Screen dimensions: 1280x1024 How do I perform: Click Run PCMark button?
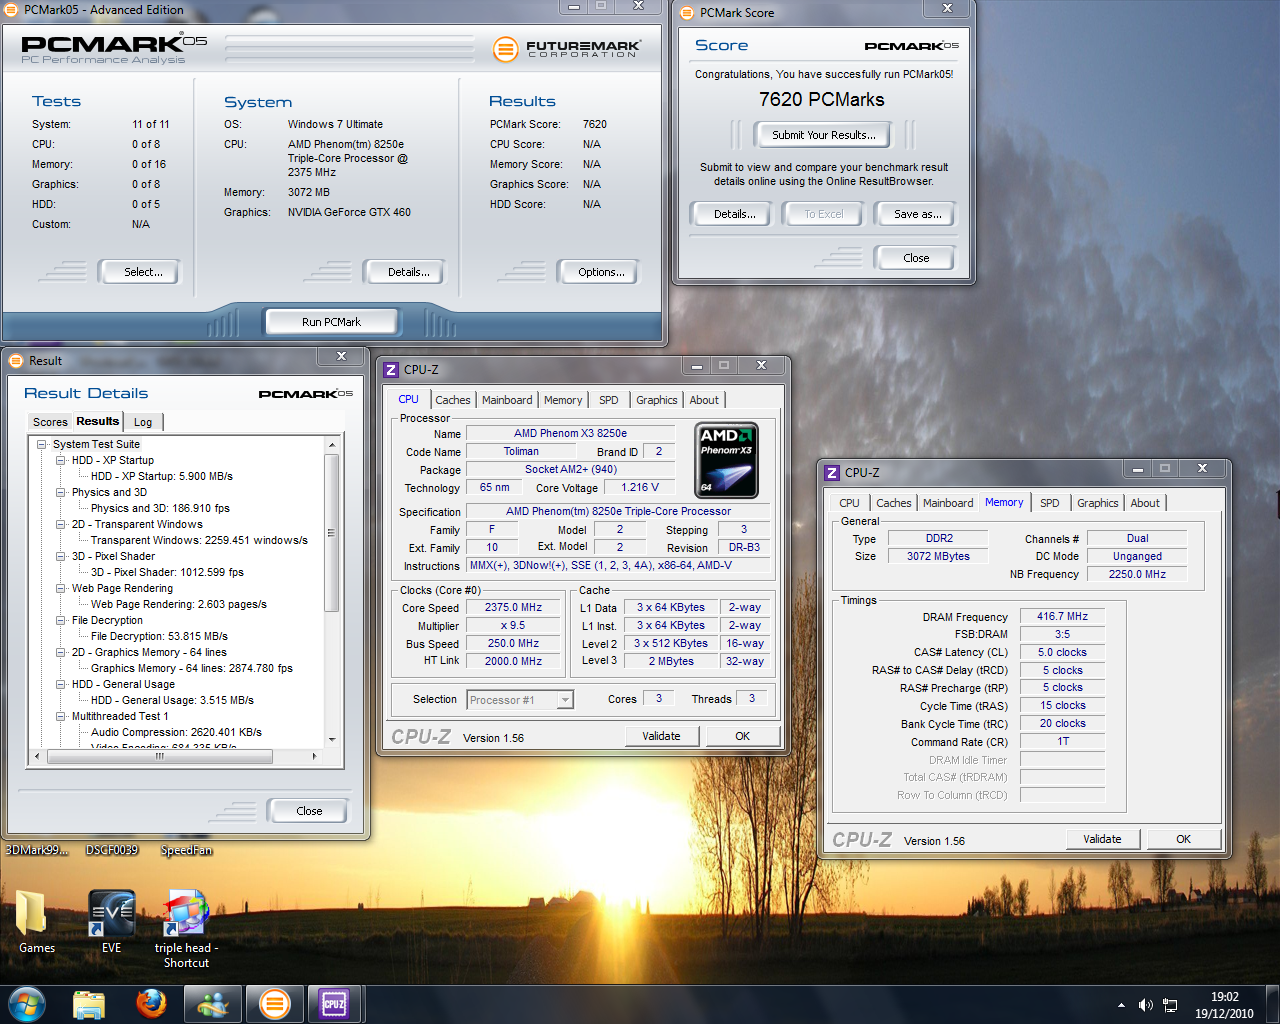coord(331,322)
